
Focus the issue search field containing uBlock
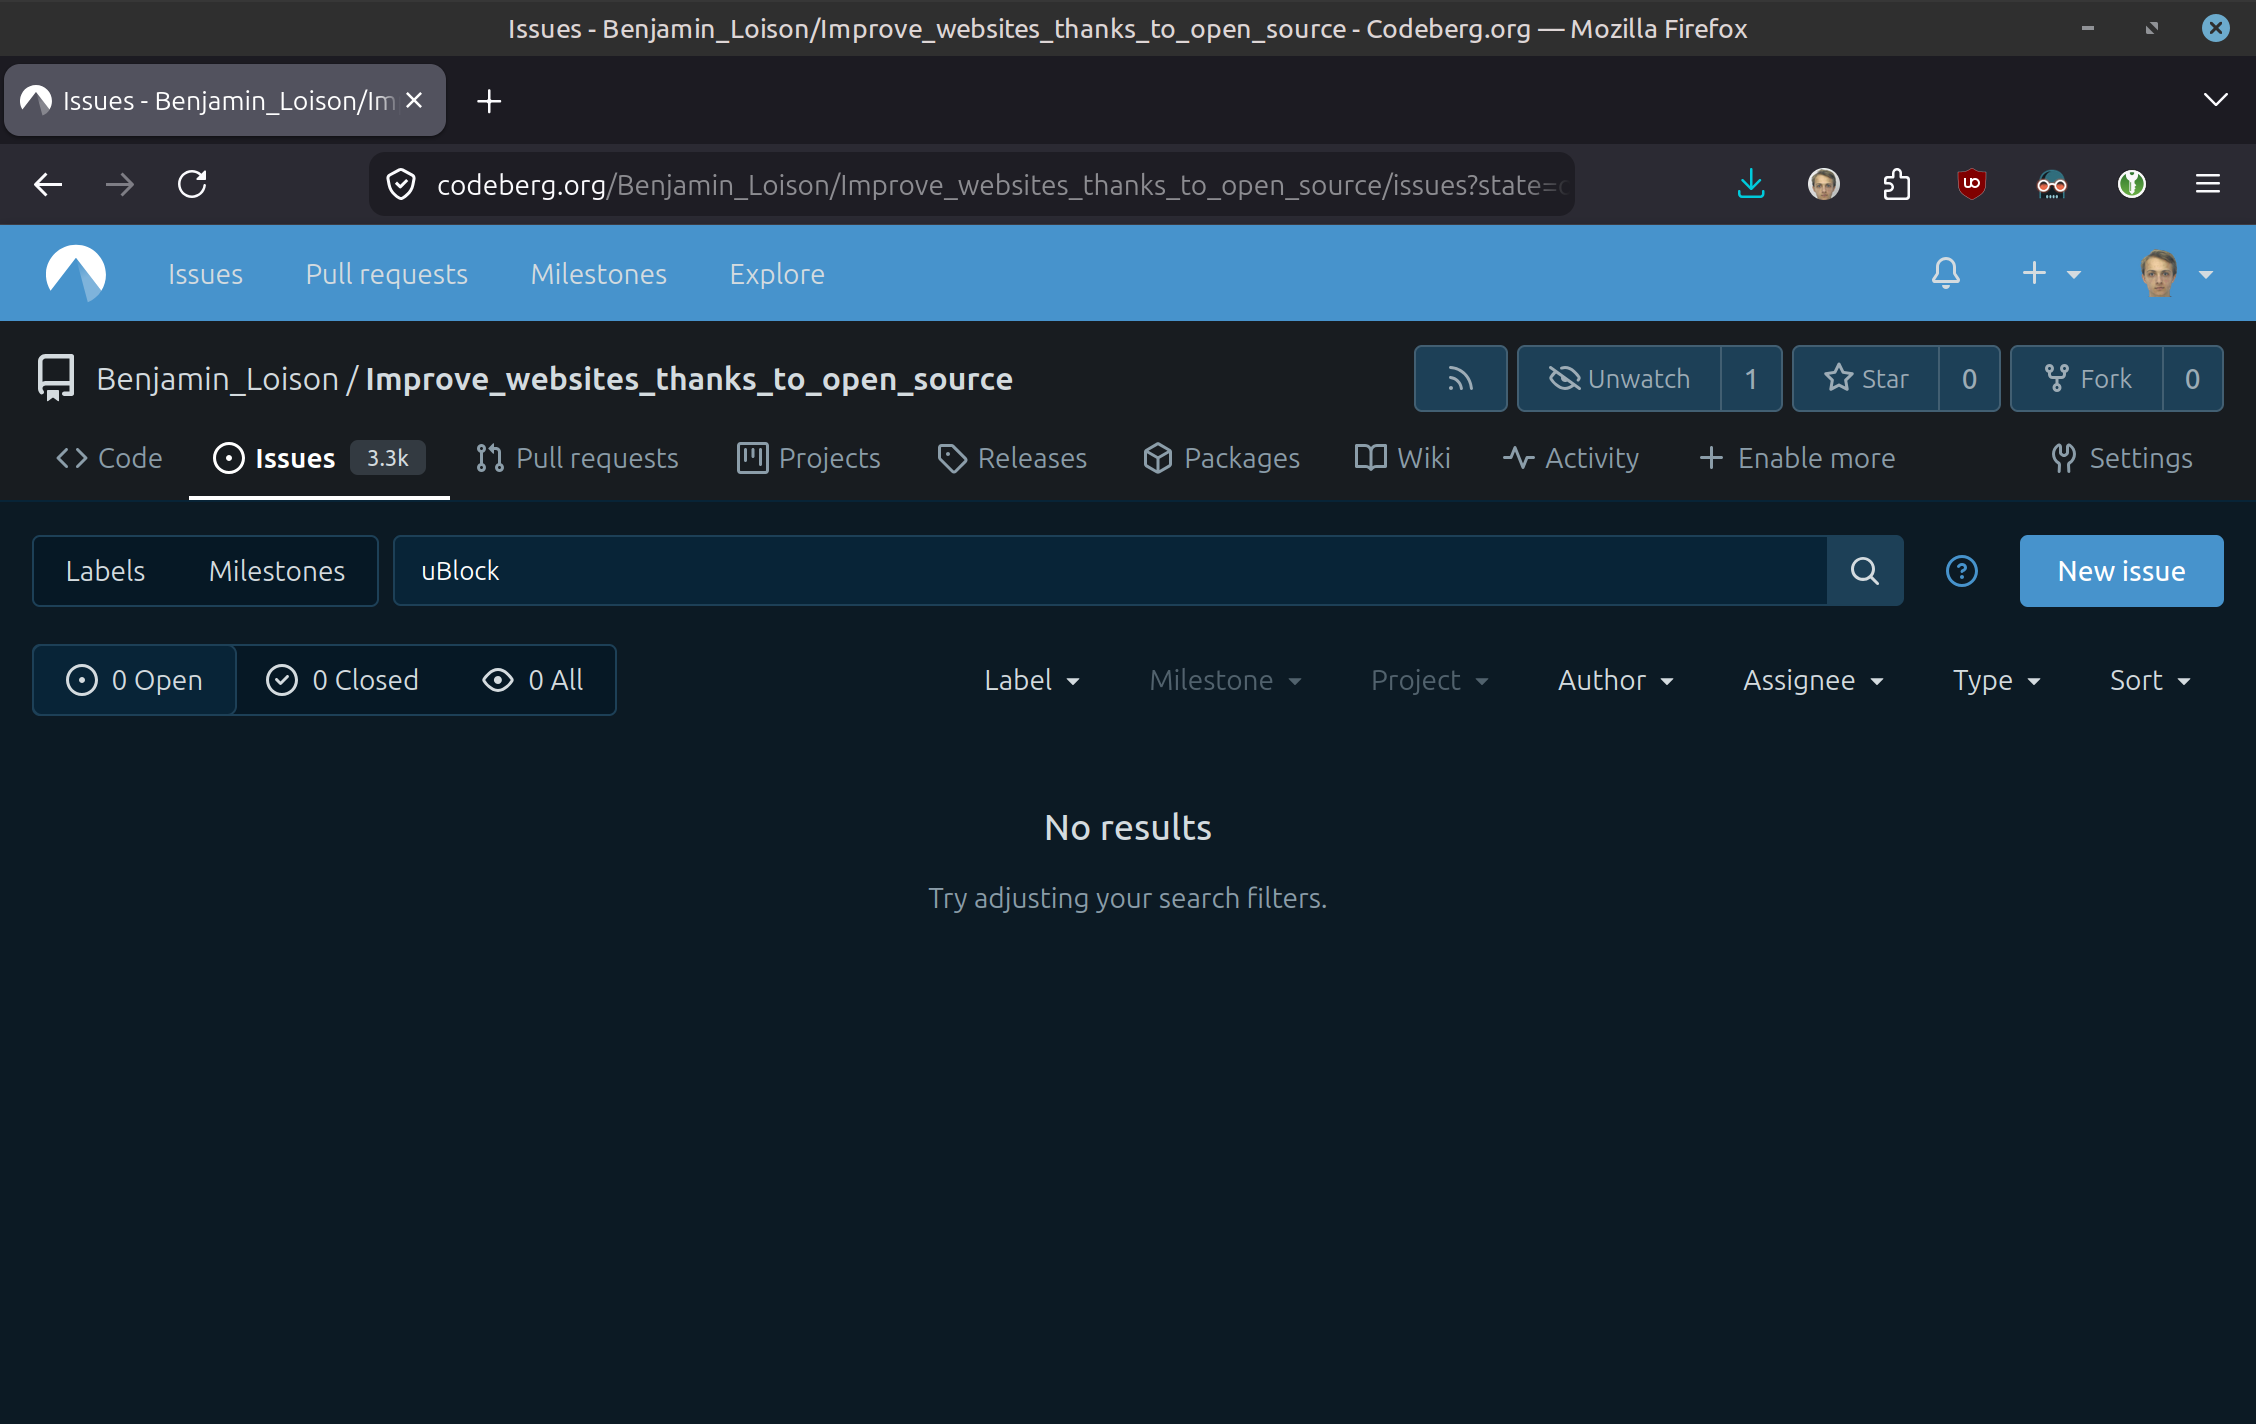pos(1110,571)
